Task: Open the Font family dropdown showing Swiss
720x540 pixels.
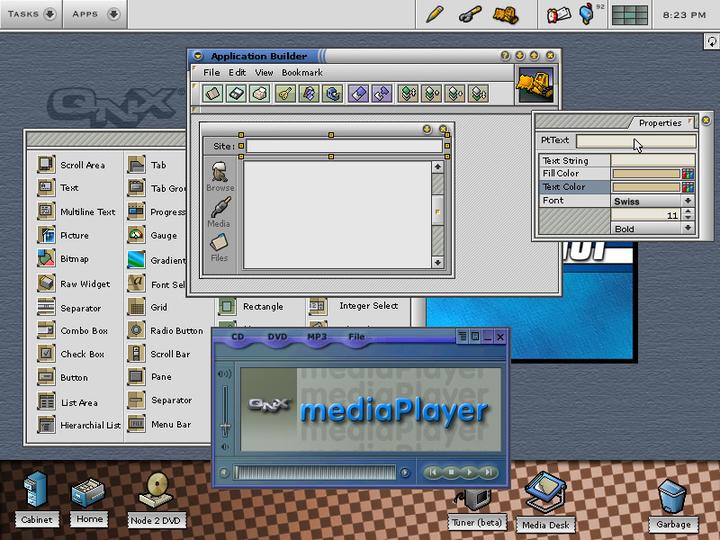Action: (652, 201)
